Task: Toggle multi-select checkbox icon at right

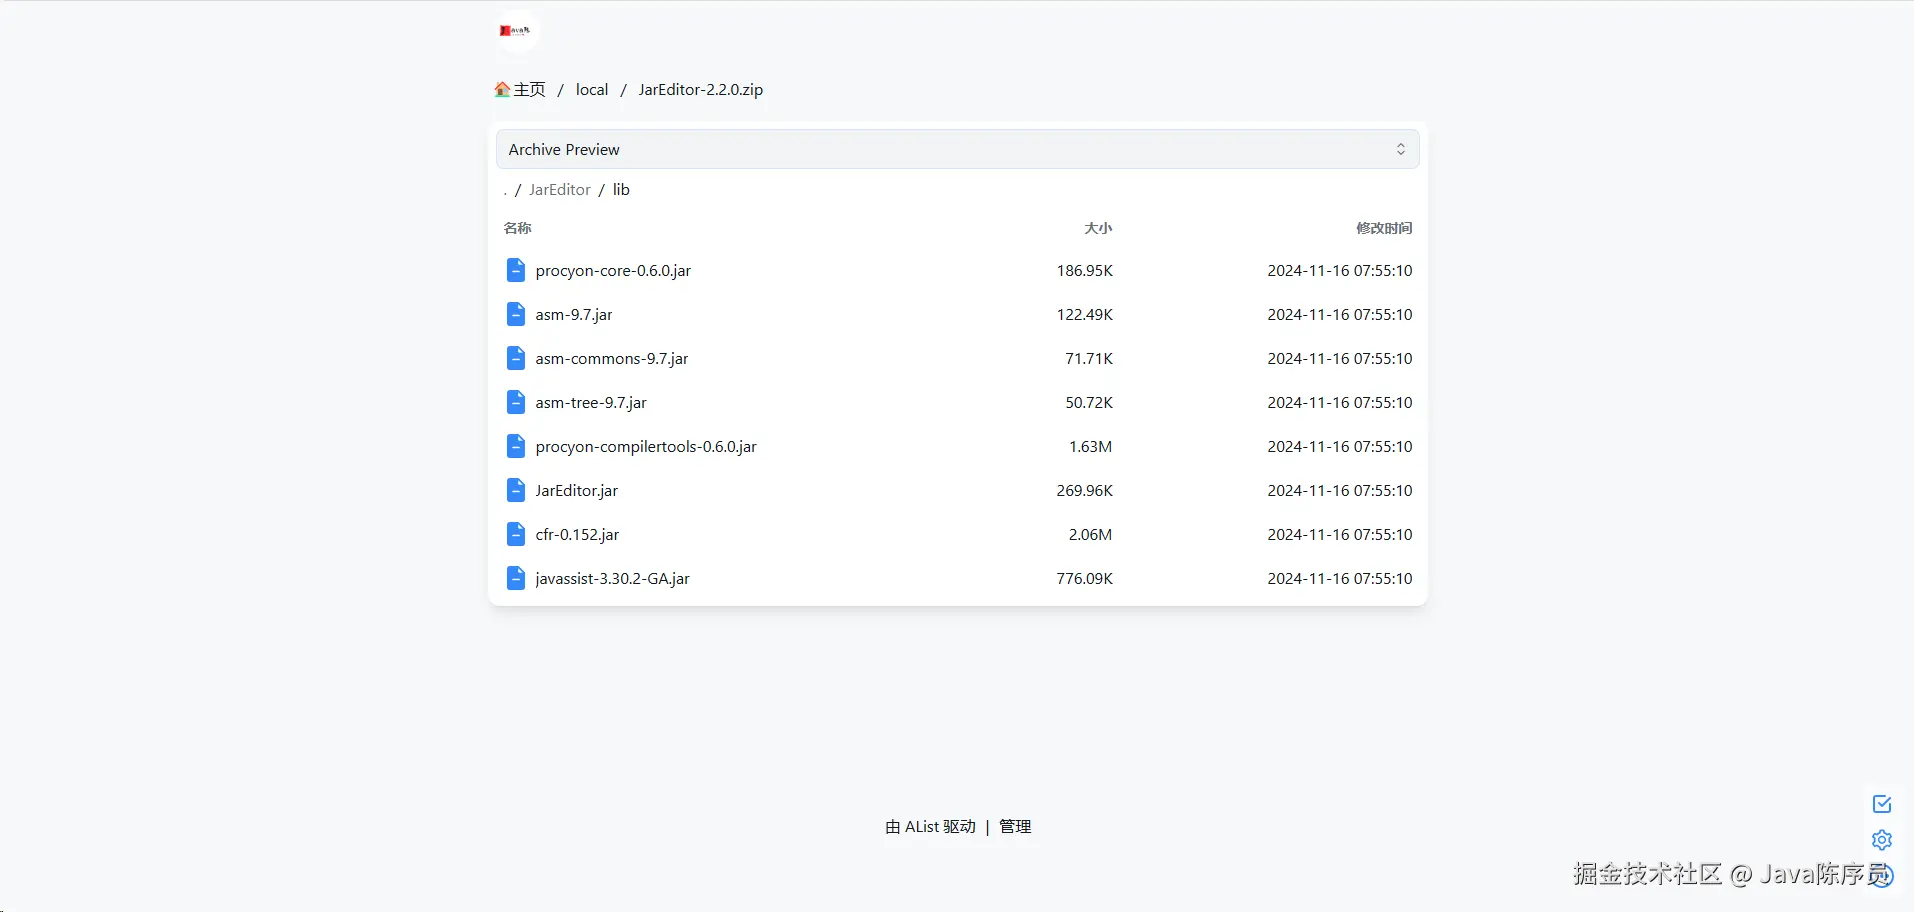Action: click(1882, 804)
